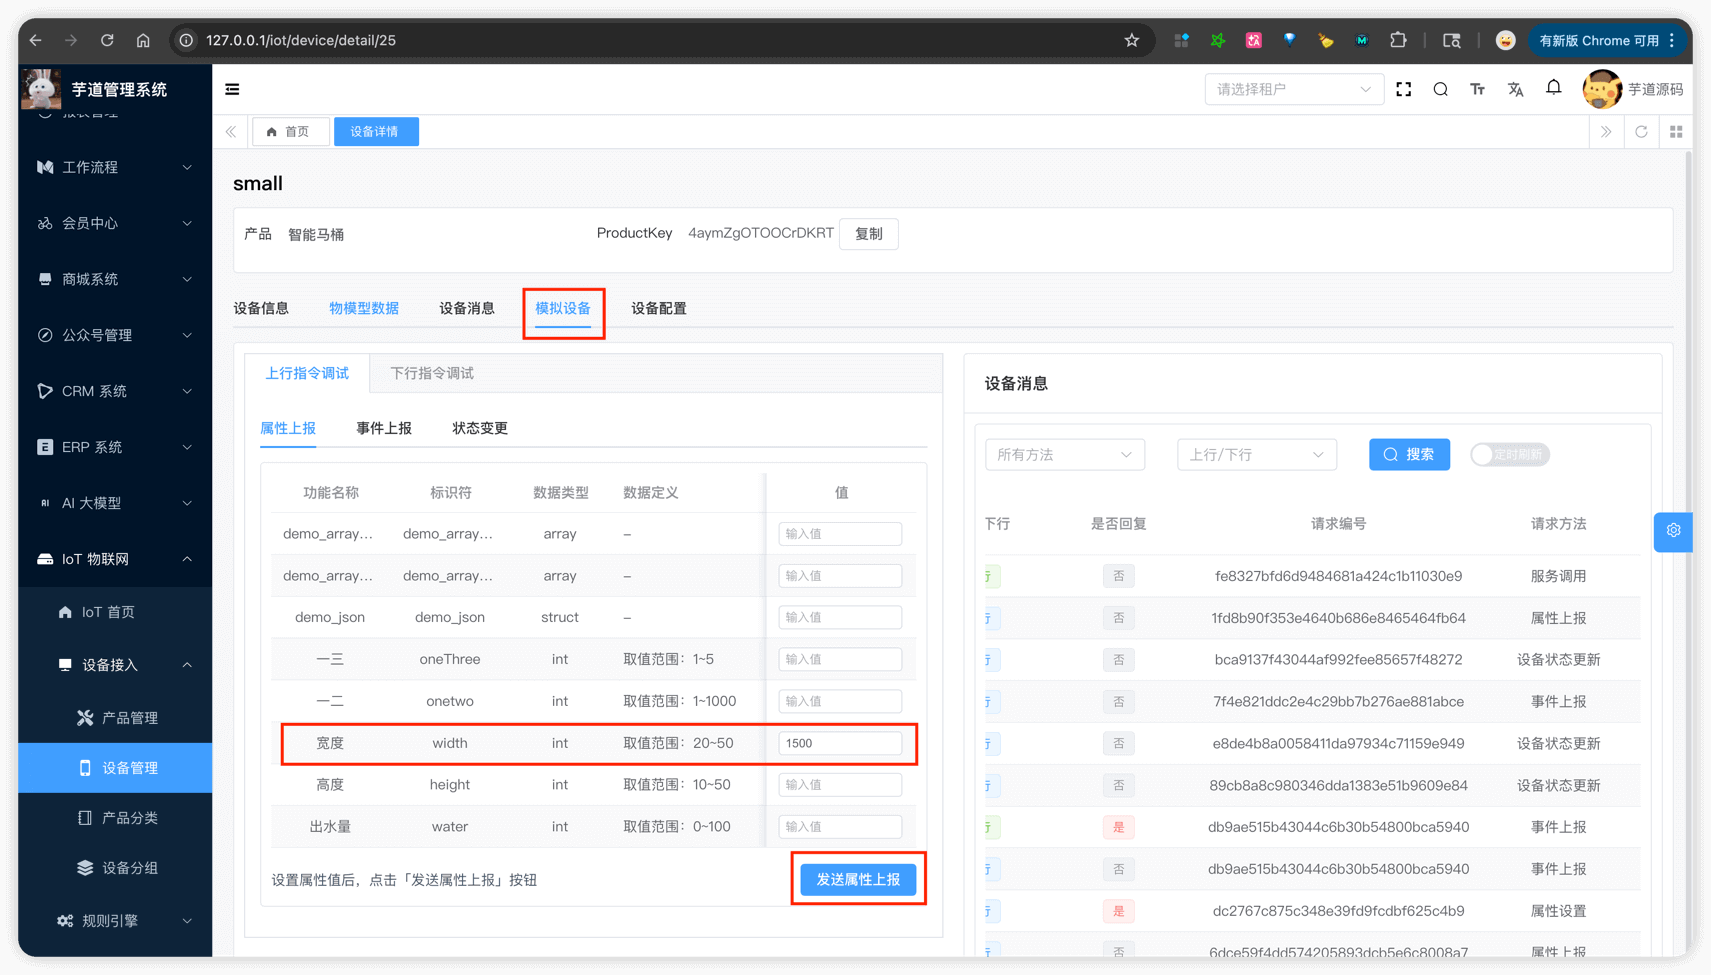Open the 所有方法 filter dropdown
This screenshot has width=1711, height=975.
[1064, 454]
